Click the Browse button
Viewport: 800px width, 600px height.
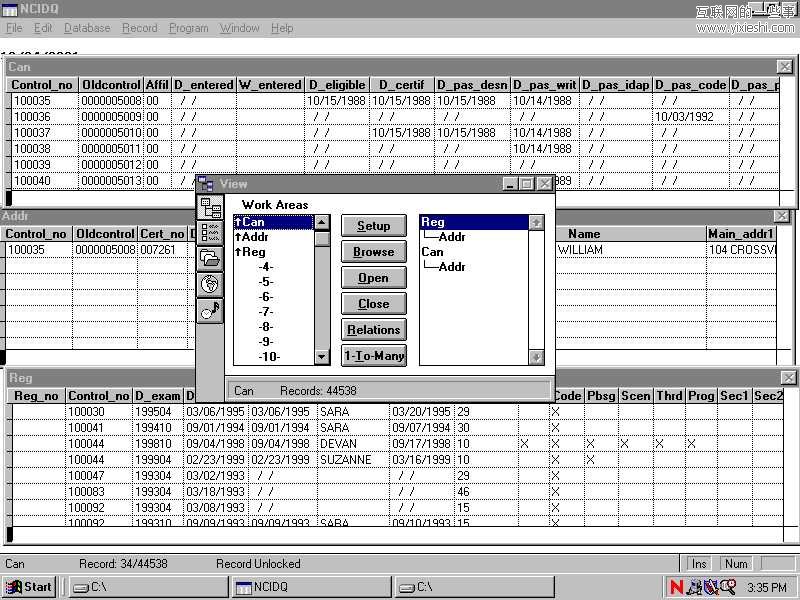click(373, 252)
